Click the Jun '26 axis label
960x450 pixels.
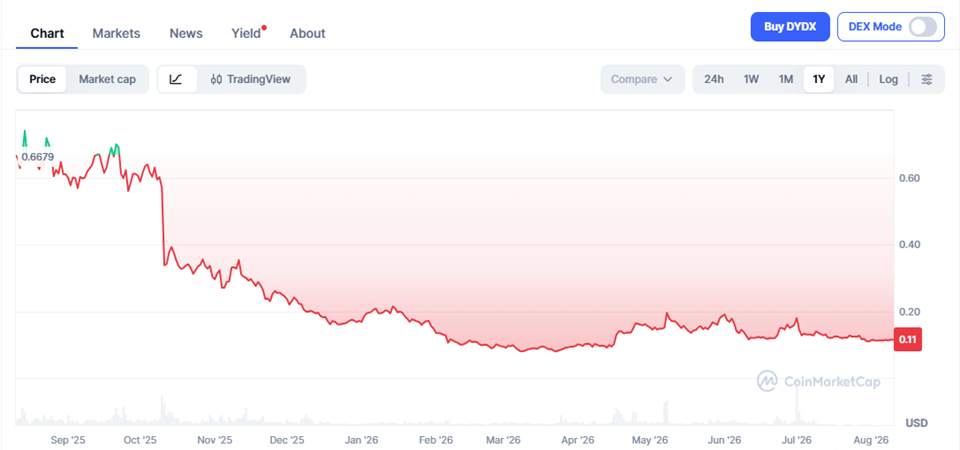tap(724, 440)
